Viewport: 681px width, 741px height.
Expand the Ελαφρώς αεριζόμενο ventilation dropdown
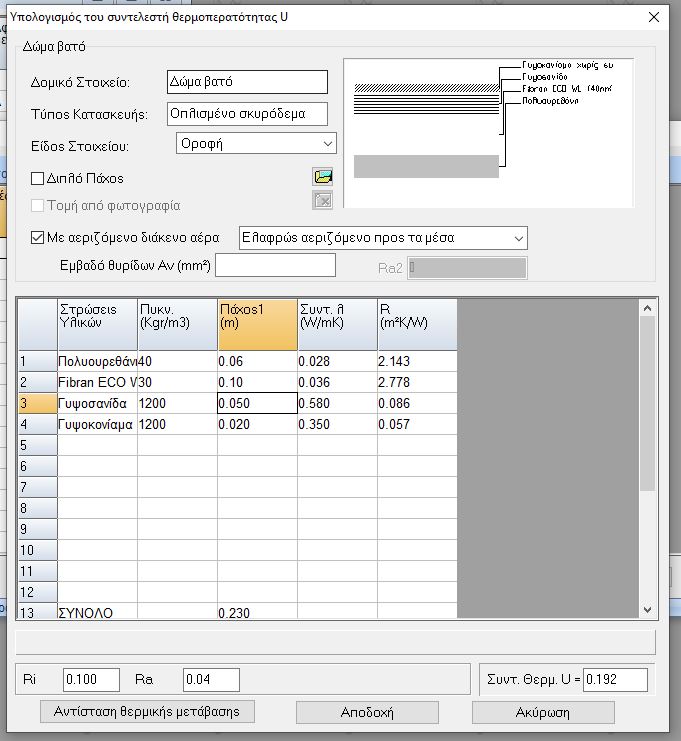[383, 238]
